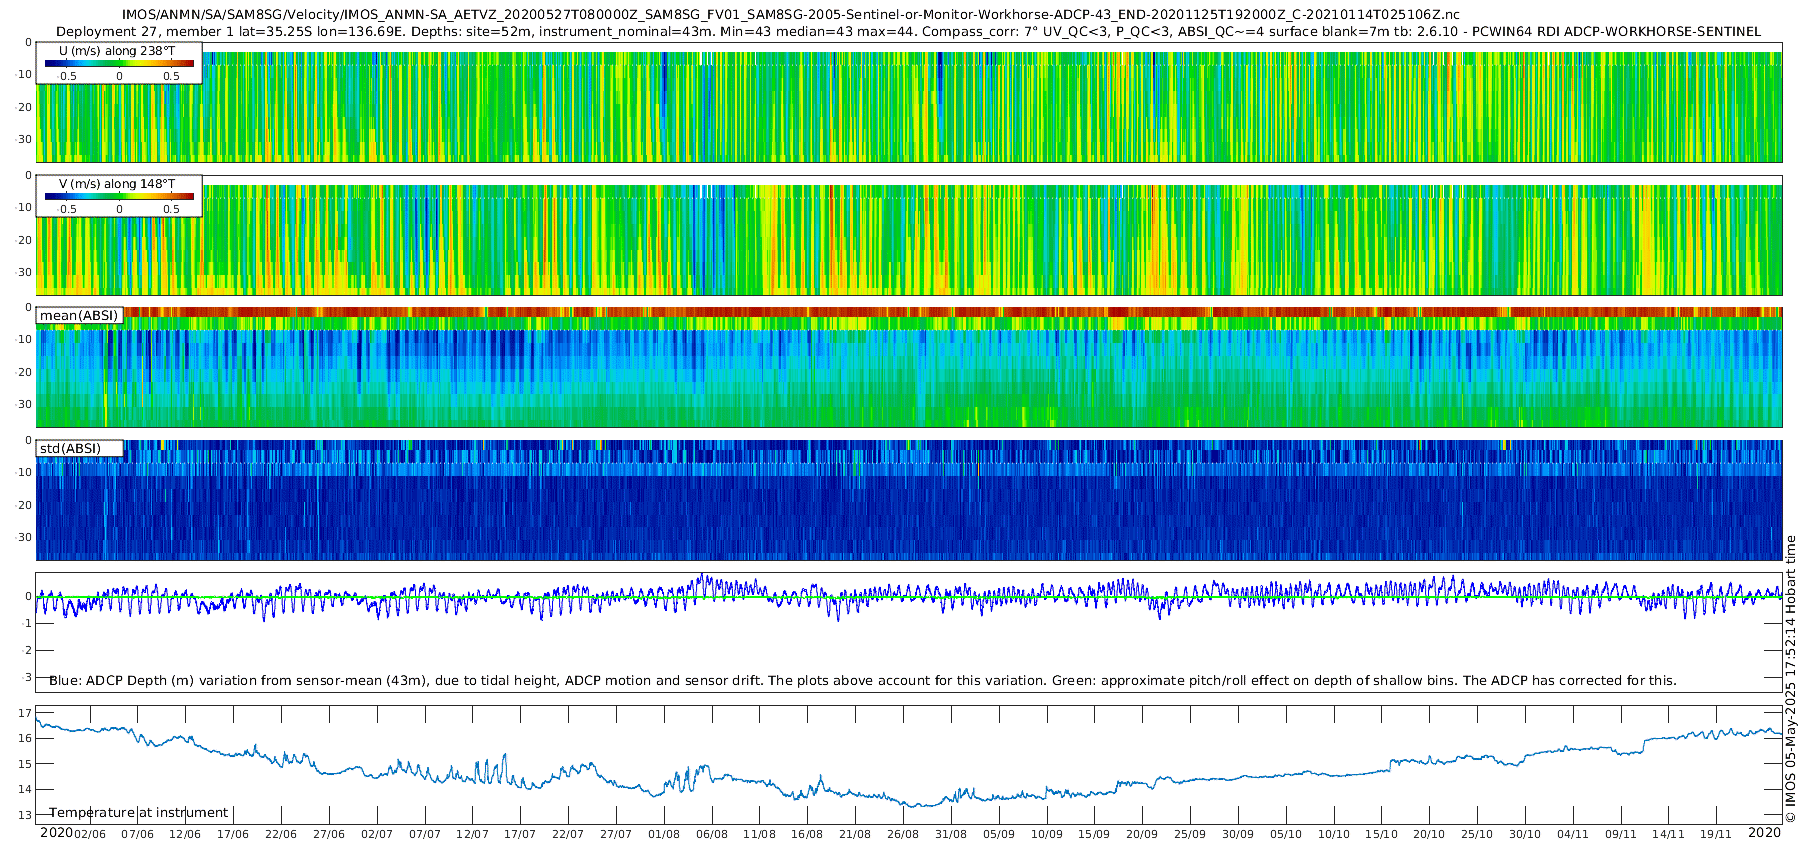Select the 26/08 date tick label
The height and width of the screenshot is (850, 1800).
click(x=903, y=834)
